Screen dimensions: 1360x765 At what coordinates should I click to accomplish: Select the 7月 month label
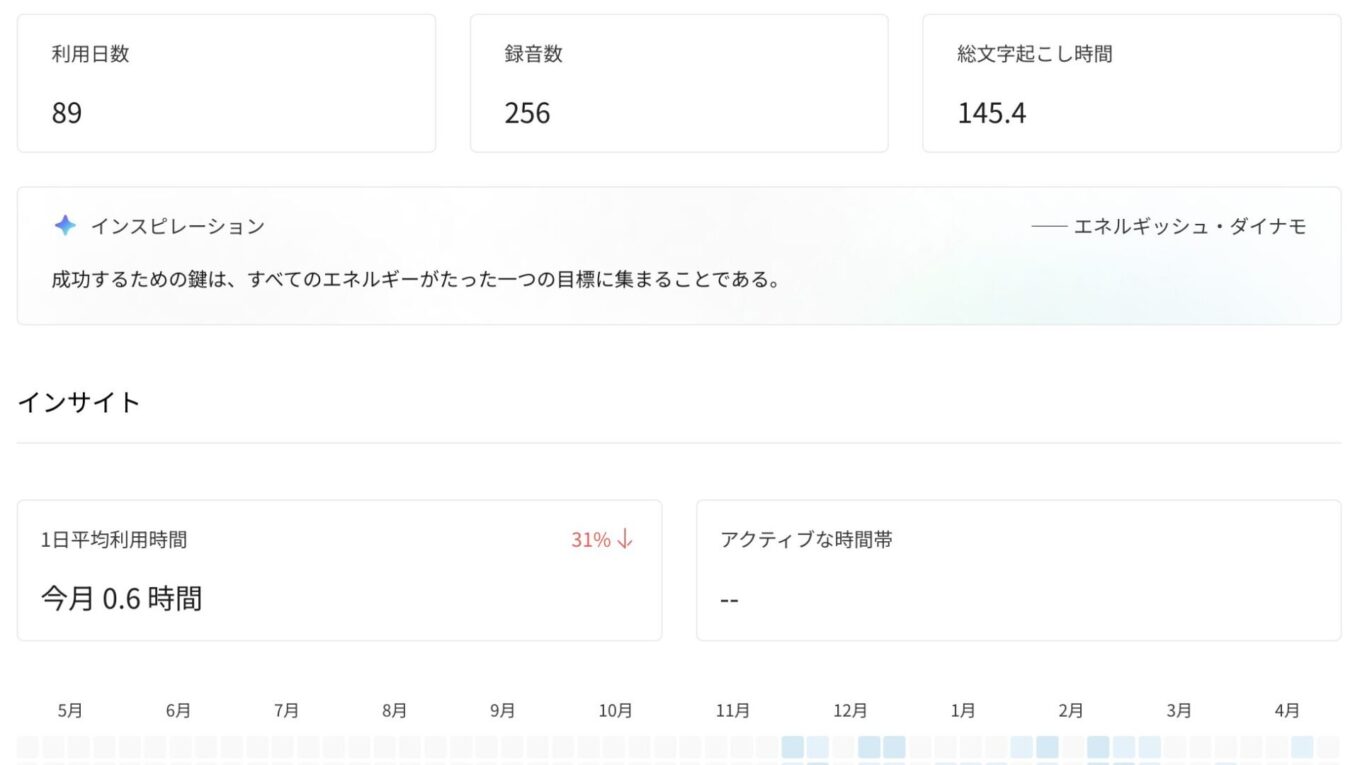[286, 711]
